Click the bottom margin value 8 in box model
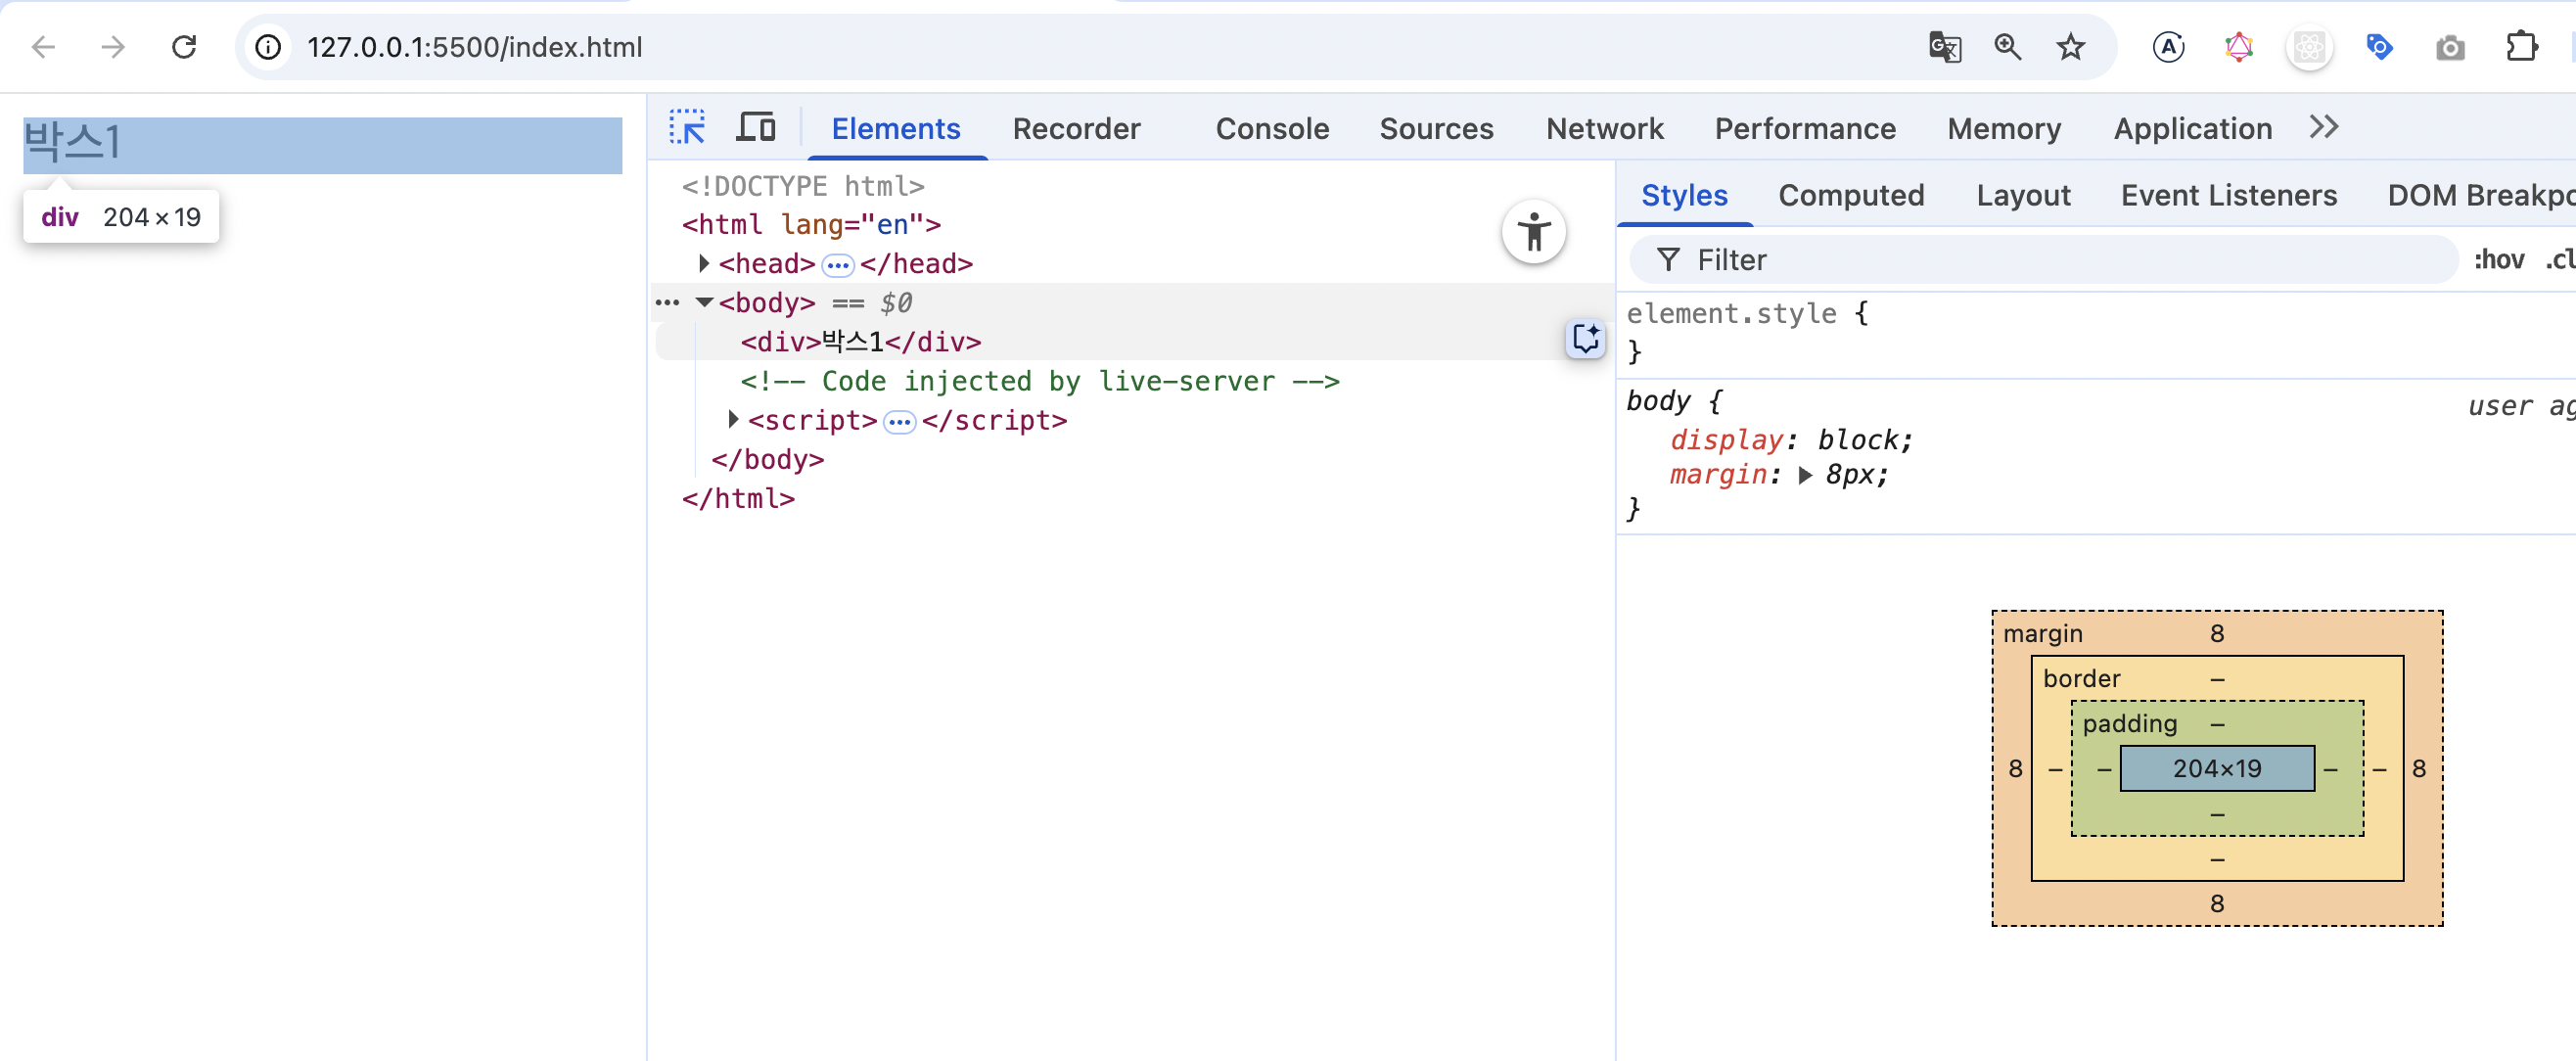The width and height of the screenshot is (2576, 1061). 2217,903
